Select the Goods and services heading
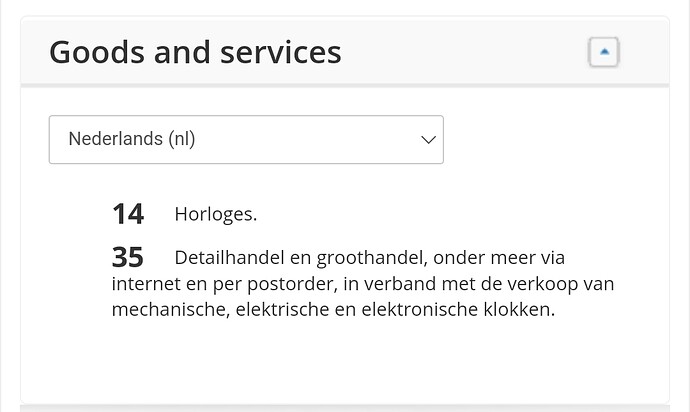 point(195,52)
